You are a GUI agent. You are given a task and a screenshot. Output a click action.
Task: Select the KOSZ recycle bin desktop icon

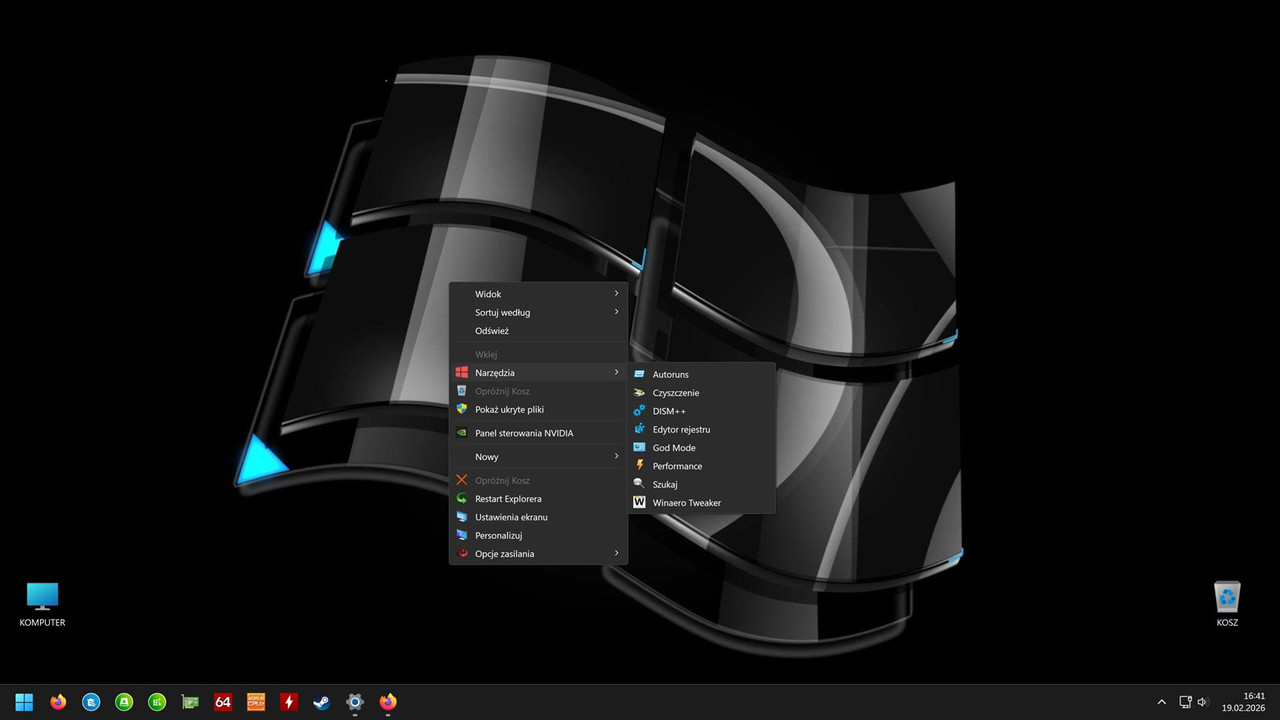pyautogui.click(x=1227, y=604)
